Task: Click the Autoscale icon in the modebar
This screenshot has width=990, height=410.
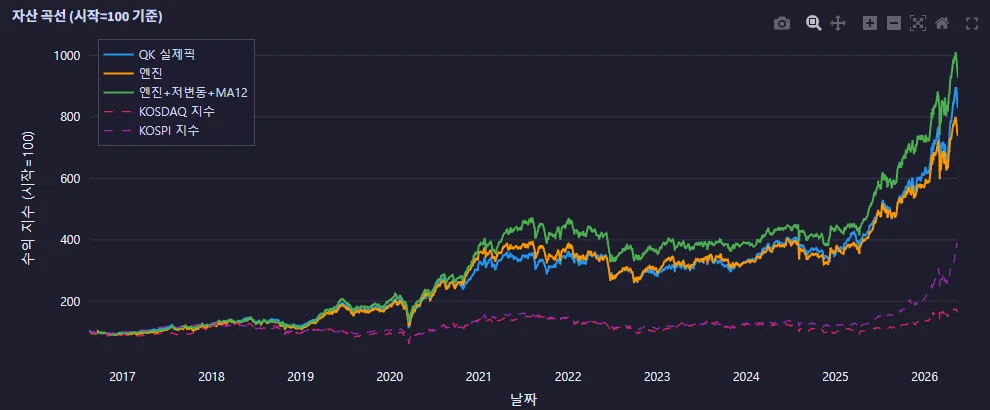Action: click(x=917, y=23)
